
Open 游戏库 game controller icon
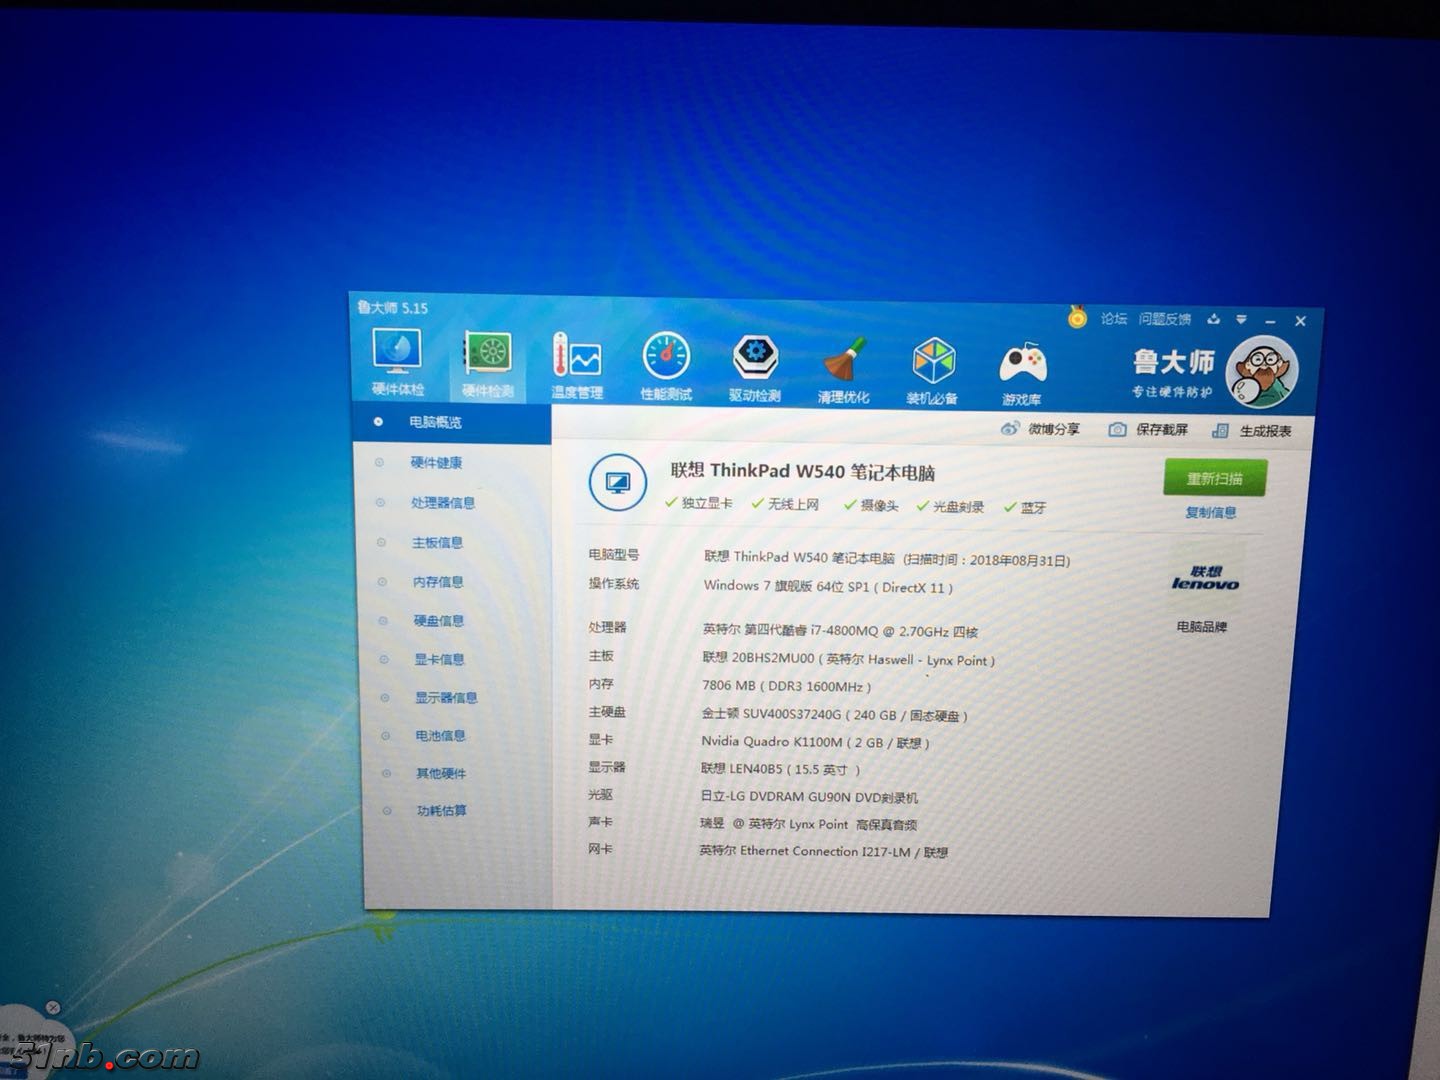(x=1022, y=368)
